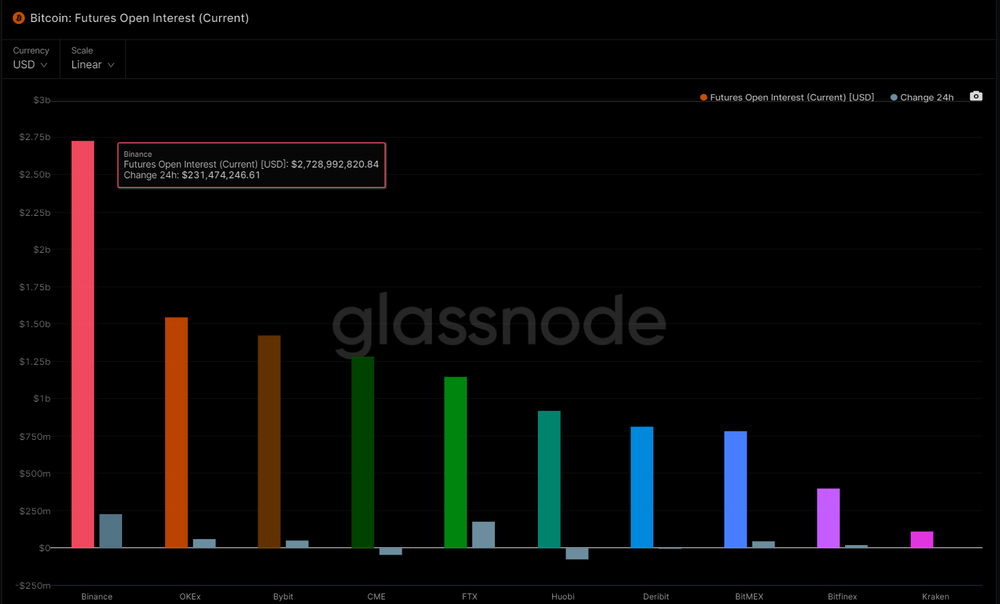Click the BitMEX Change 24h bar

point(763,544)
